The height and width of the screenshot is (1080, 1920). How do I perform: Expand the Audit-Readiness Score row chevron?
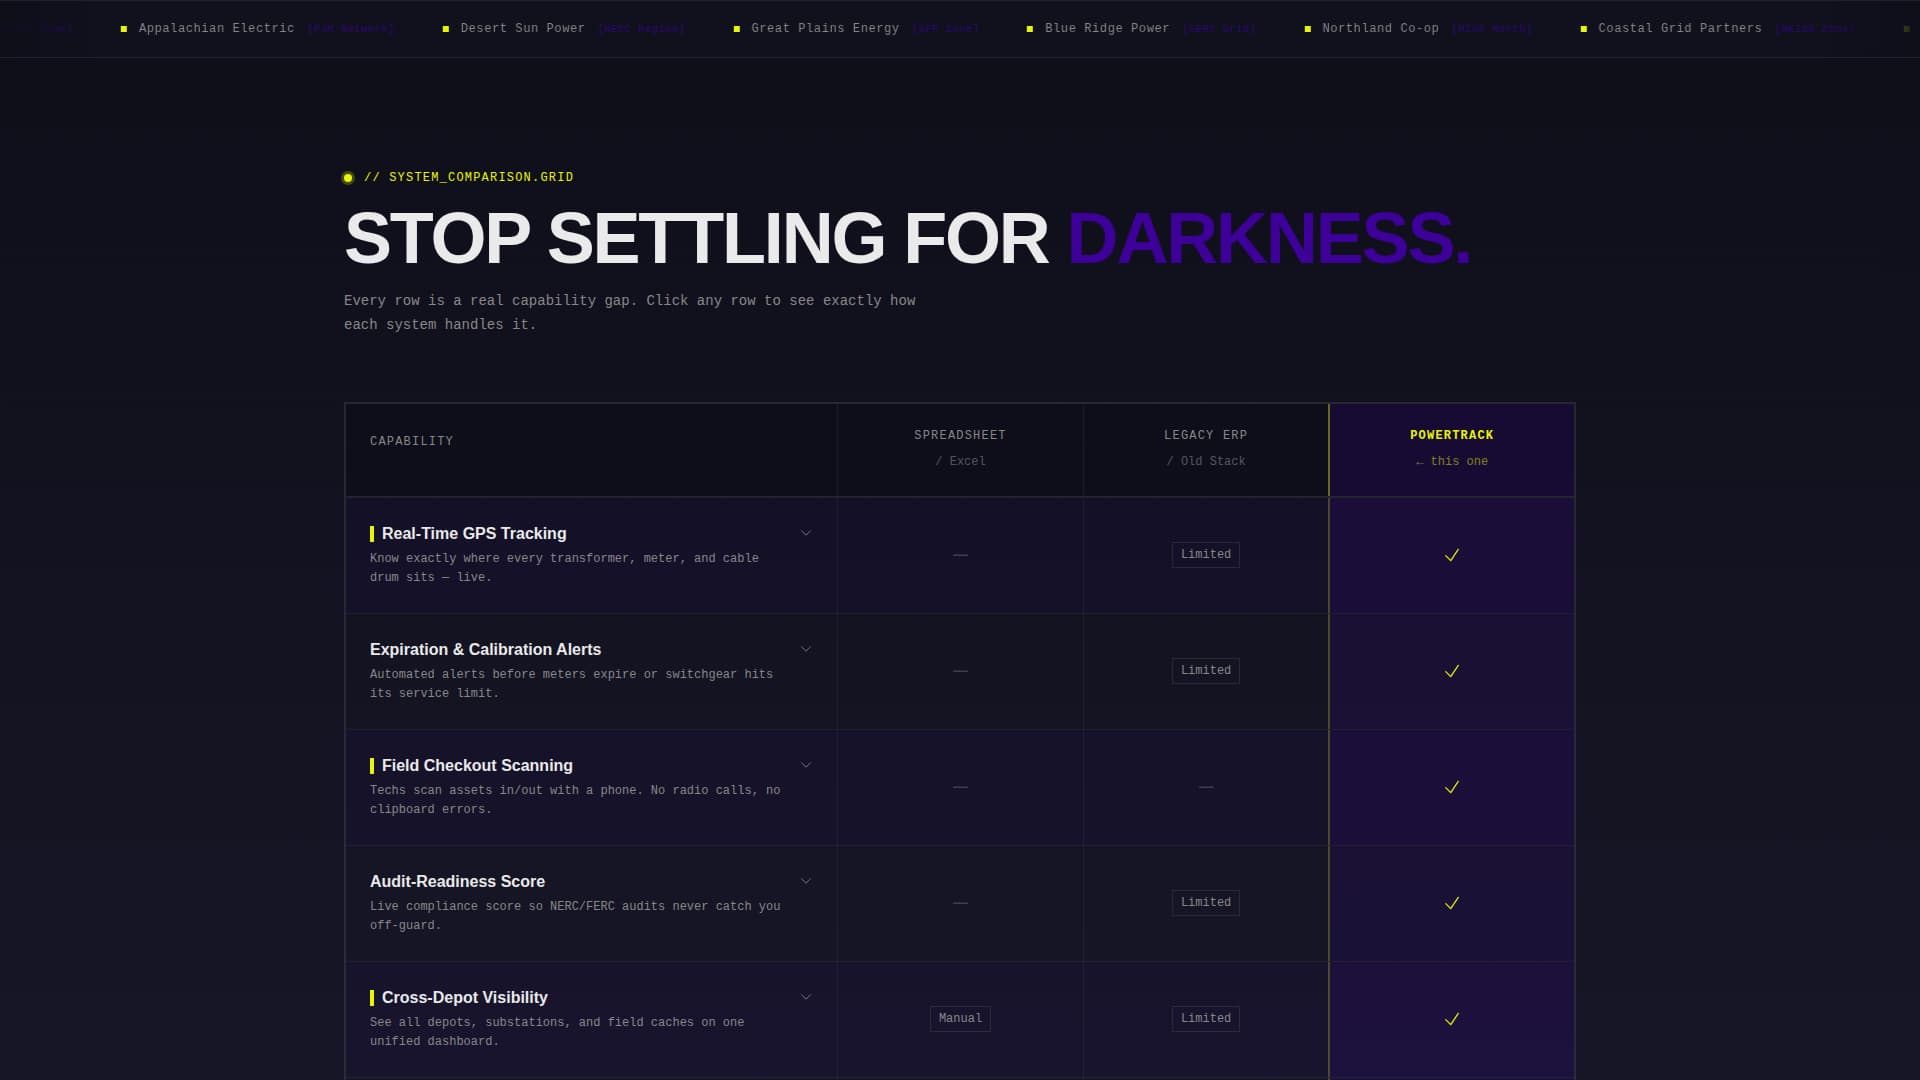click(806, 881)
